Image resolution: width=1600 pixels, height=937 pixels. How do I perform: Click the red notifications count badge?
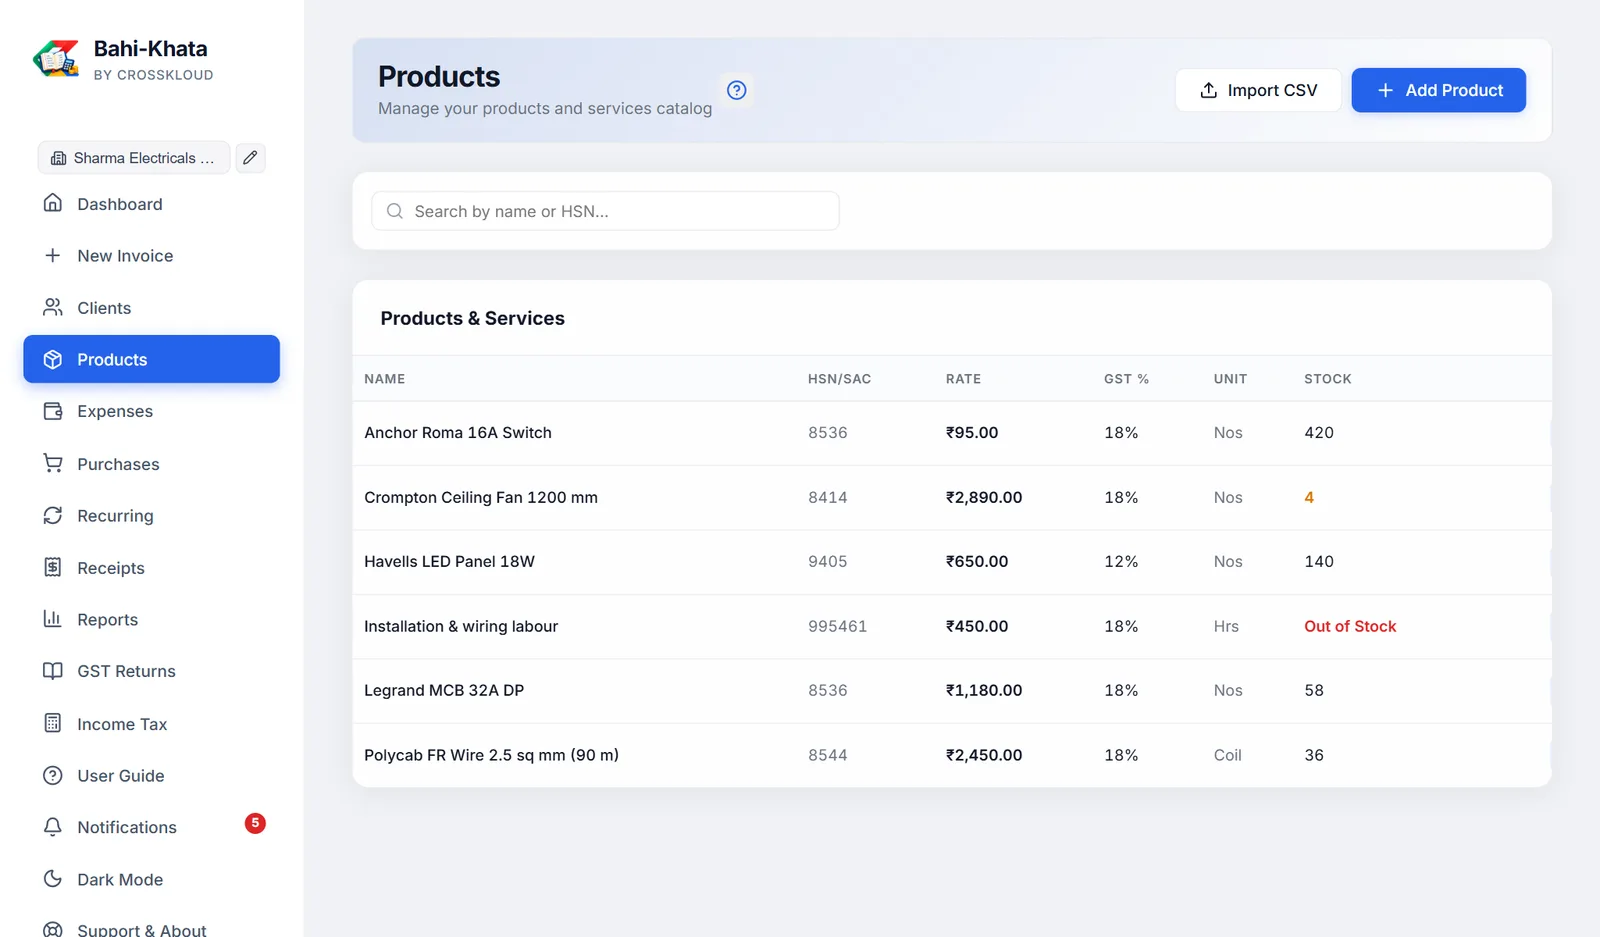pos(255,823)
